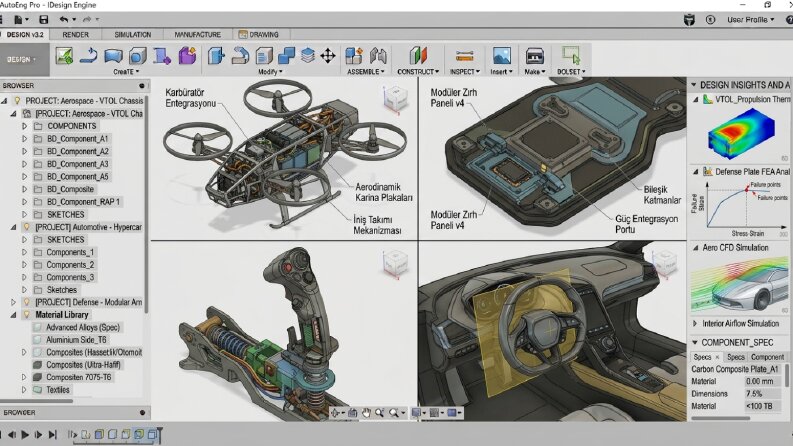Open the User Profile dropdown
793x446 pixels.
pyautogui.click(x=751, y=20)
